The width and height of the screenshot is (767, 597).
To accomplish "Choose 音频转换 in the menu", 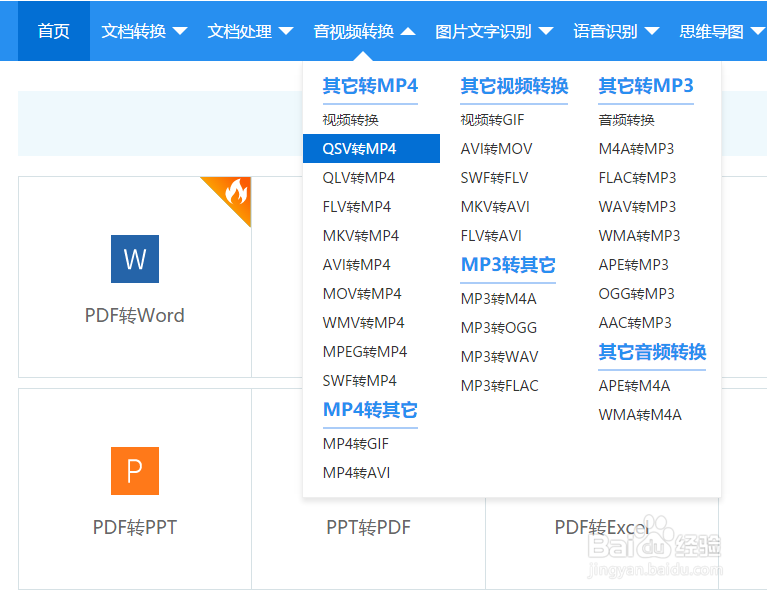I will pyautogui.click(x=627, y=120).
